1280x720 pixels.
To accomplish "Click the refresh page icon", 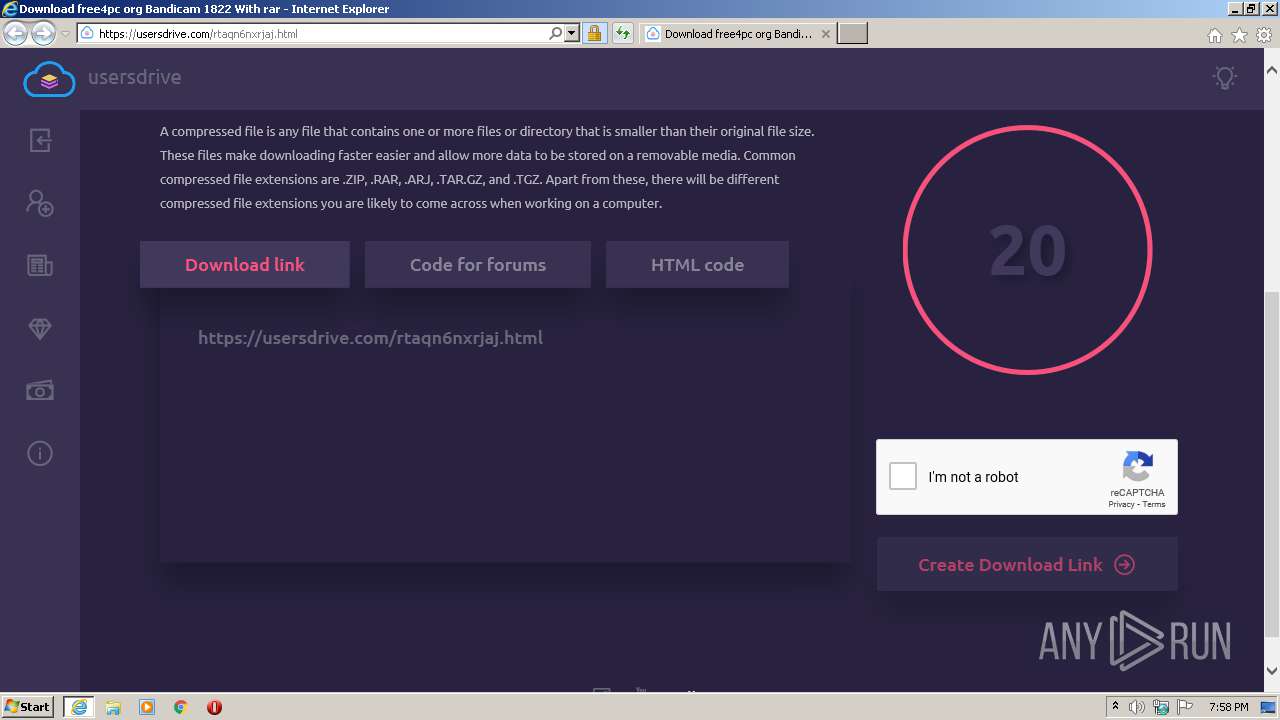I will coord(623,34).
